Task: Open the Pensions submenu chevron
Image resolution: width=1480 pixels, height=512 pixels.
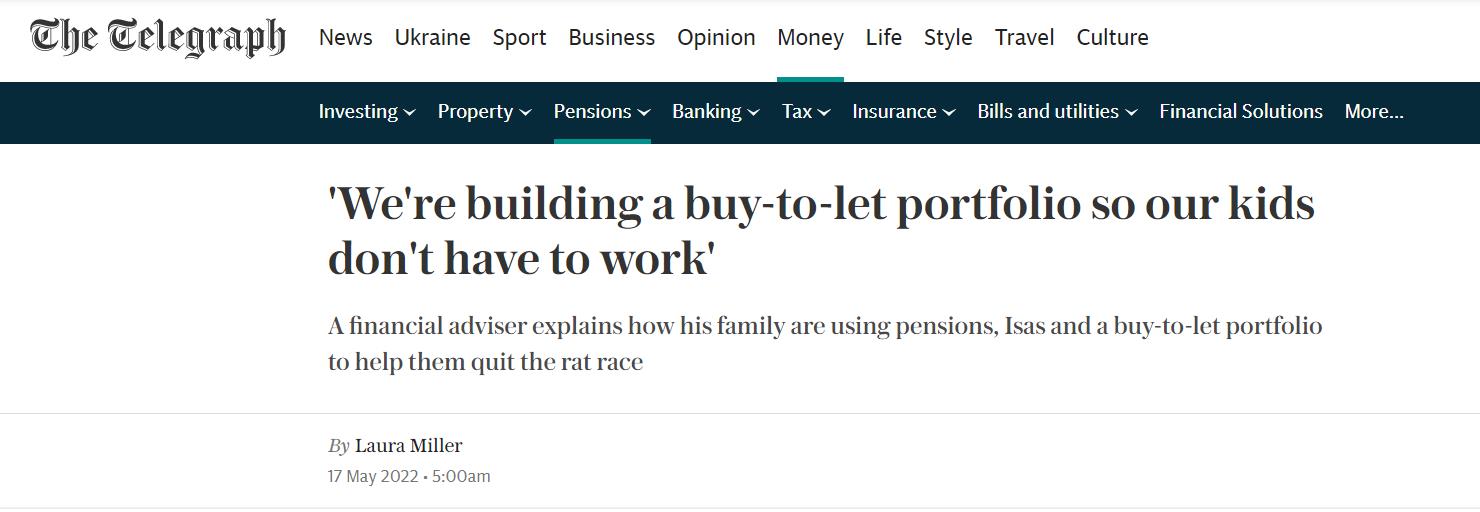Action: pos(644,113)
